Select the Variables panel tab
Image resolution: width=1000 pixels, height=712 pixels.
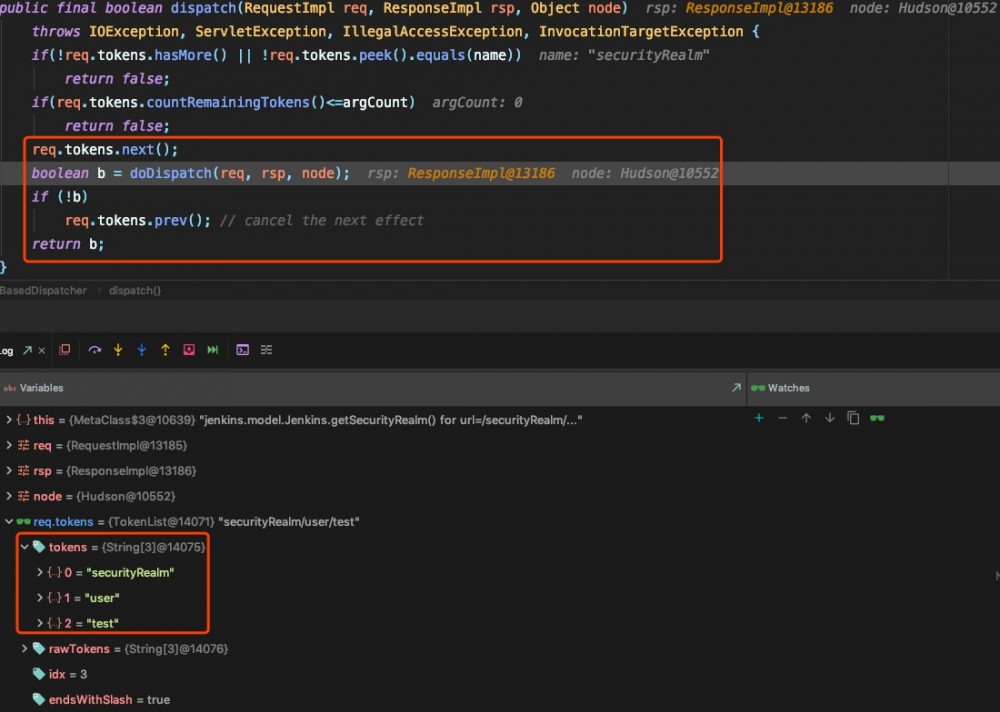(41, 388)
